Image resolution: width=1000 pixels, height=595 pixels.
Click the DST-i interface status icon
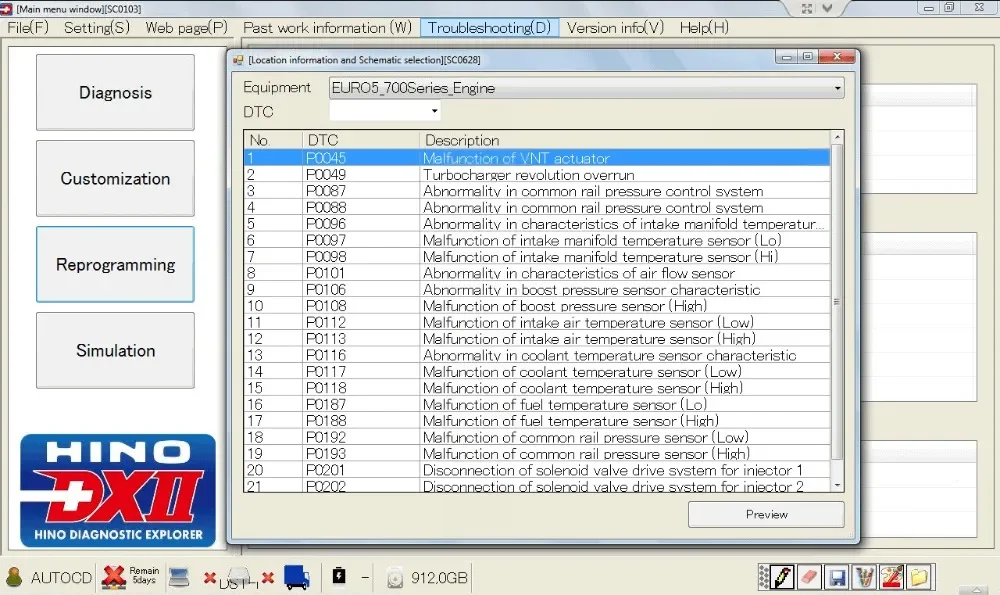coord(237,577)
